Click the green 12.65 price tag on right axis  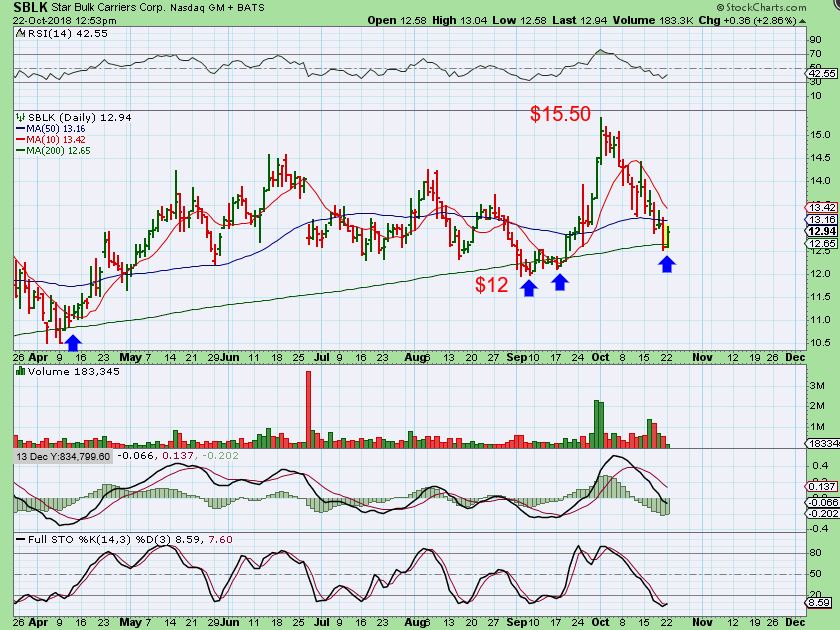point(822,243)
